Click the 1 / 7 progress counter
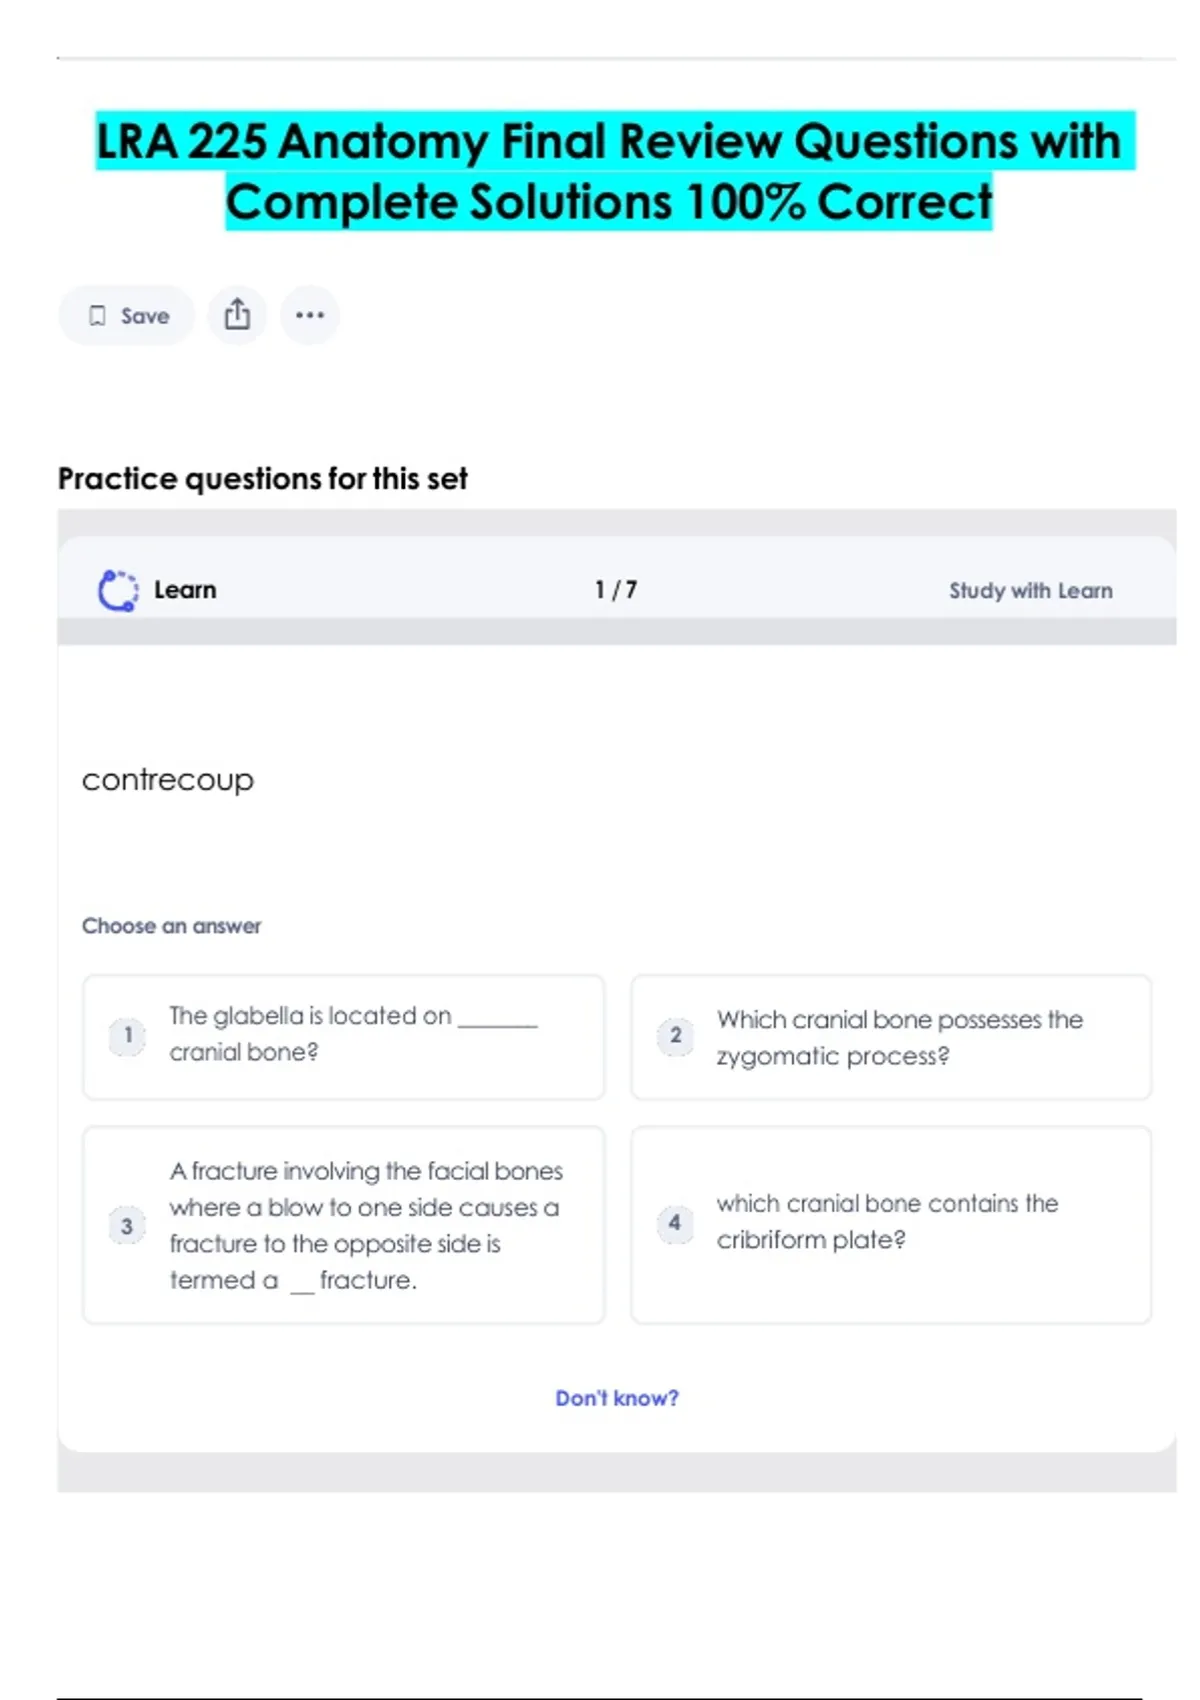Viewport: 1200px width, 1700px height. 616,590
